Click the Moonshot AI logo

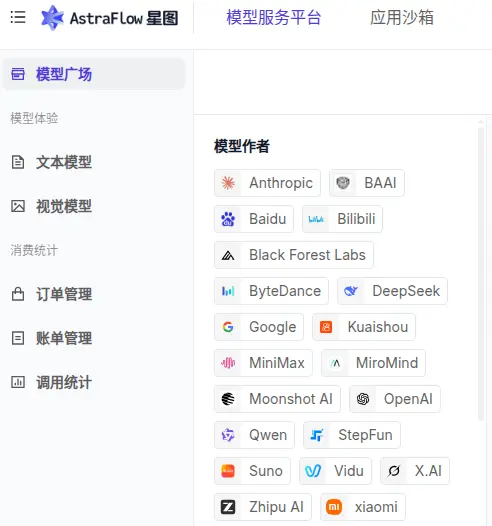228,399
